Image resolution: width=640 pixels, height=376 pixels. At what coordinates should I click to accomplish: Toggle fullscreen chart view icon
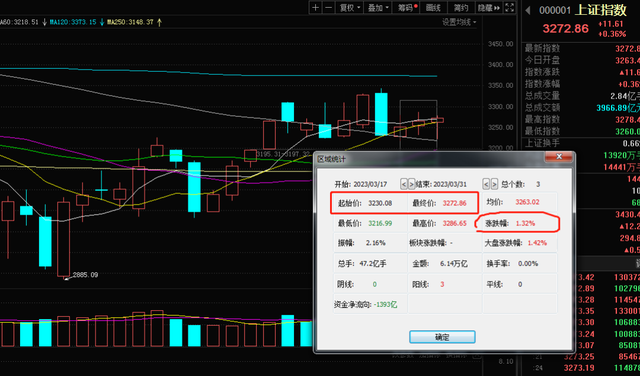pos(509,7)
